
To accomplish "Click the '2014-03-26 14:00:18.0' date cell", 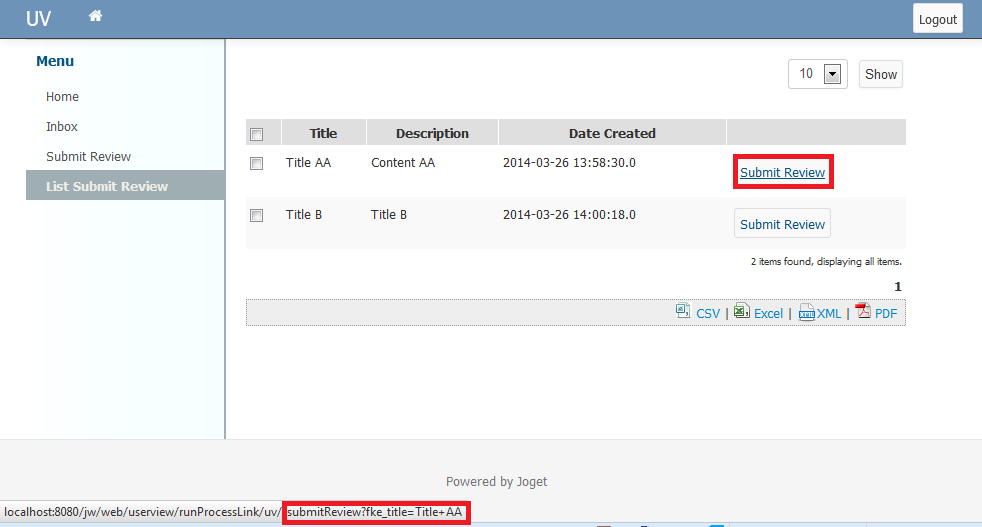I will [569, 215].
